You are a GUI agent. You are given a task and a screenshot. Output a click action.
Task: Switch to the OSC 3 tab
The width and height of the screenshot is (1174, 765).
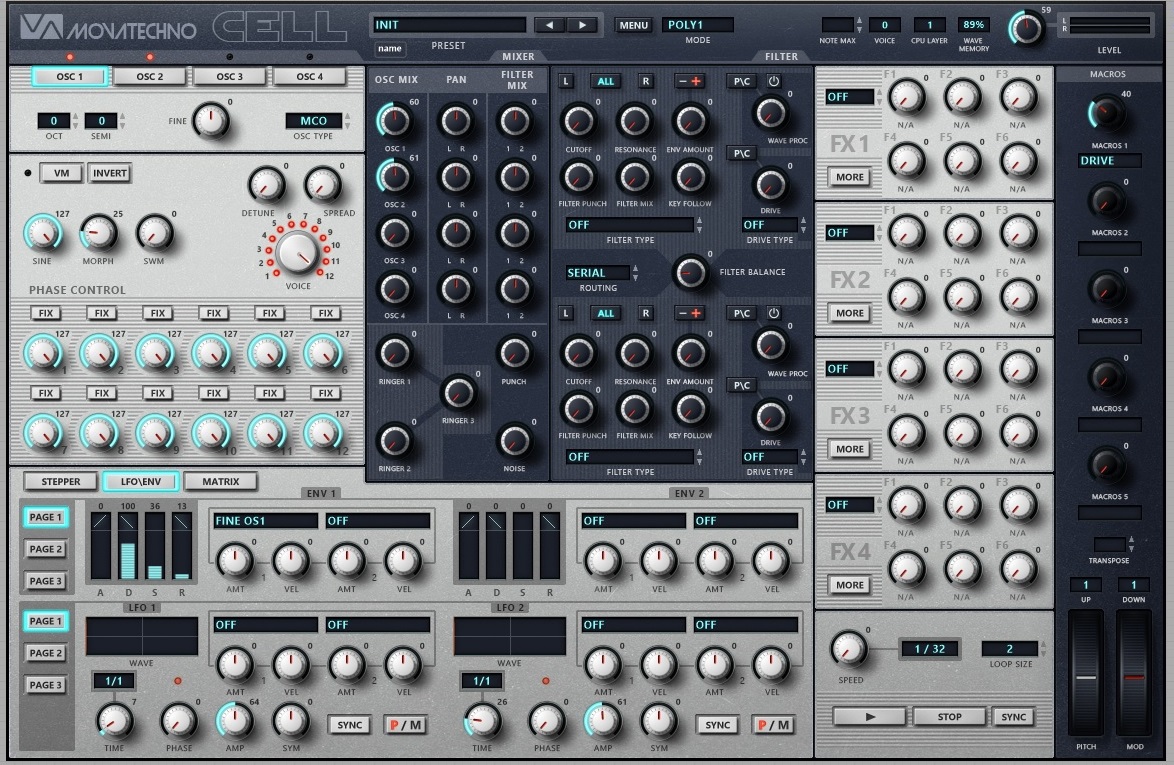230,76
